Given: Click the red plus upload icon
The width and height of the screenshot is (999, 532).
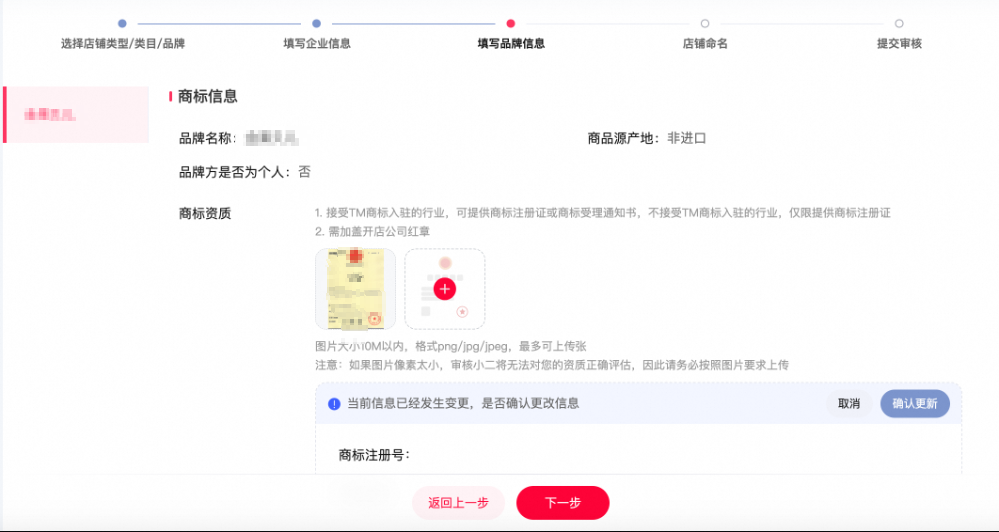Looking at the screenshot, I should coord(445,289).
